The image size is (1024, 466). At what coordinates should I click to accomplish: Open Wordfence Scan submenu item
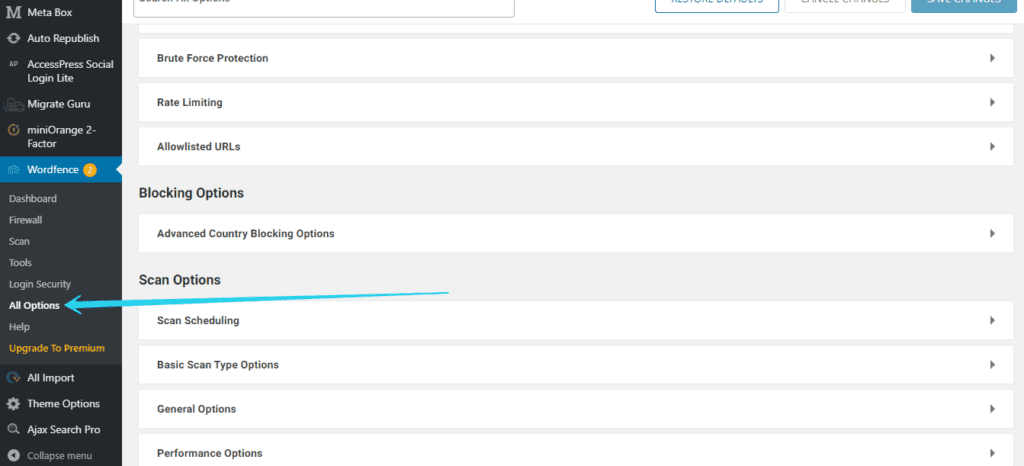click(19, 241)
